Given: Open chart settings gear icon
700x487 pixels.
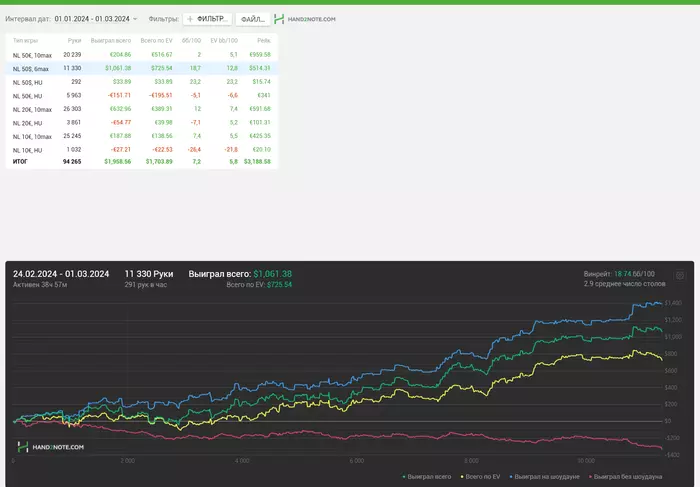Looking at the screenshot, I should click(x=679, y=275).
